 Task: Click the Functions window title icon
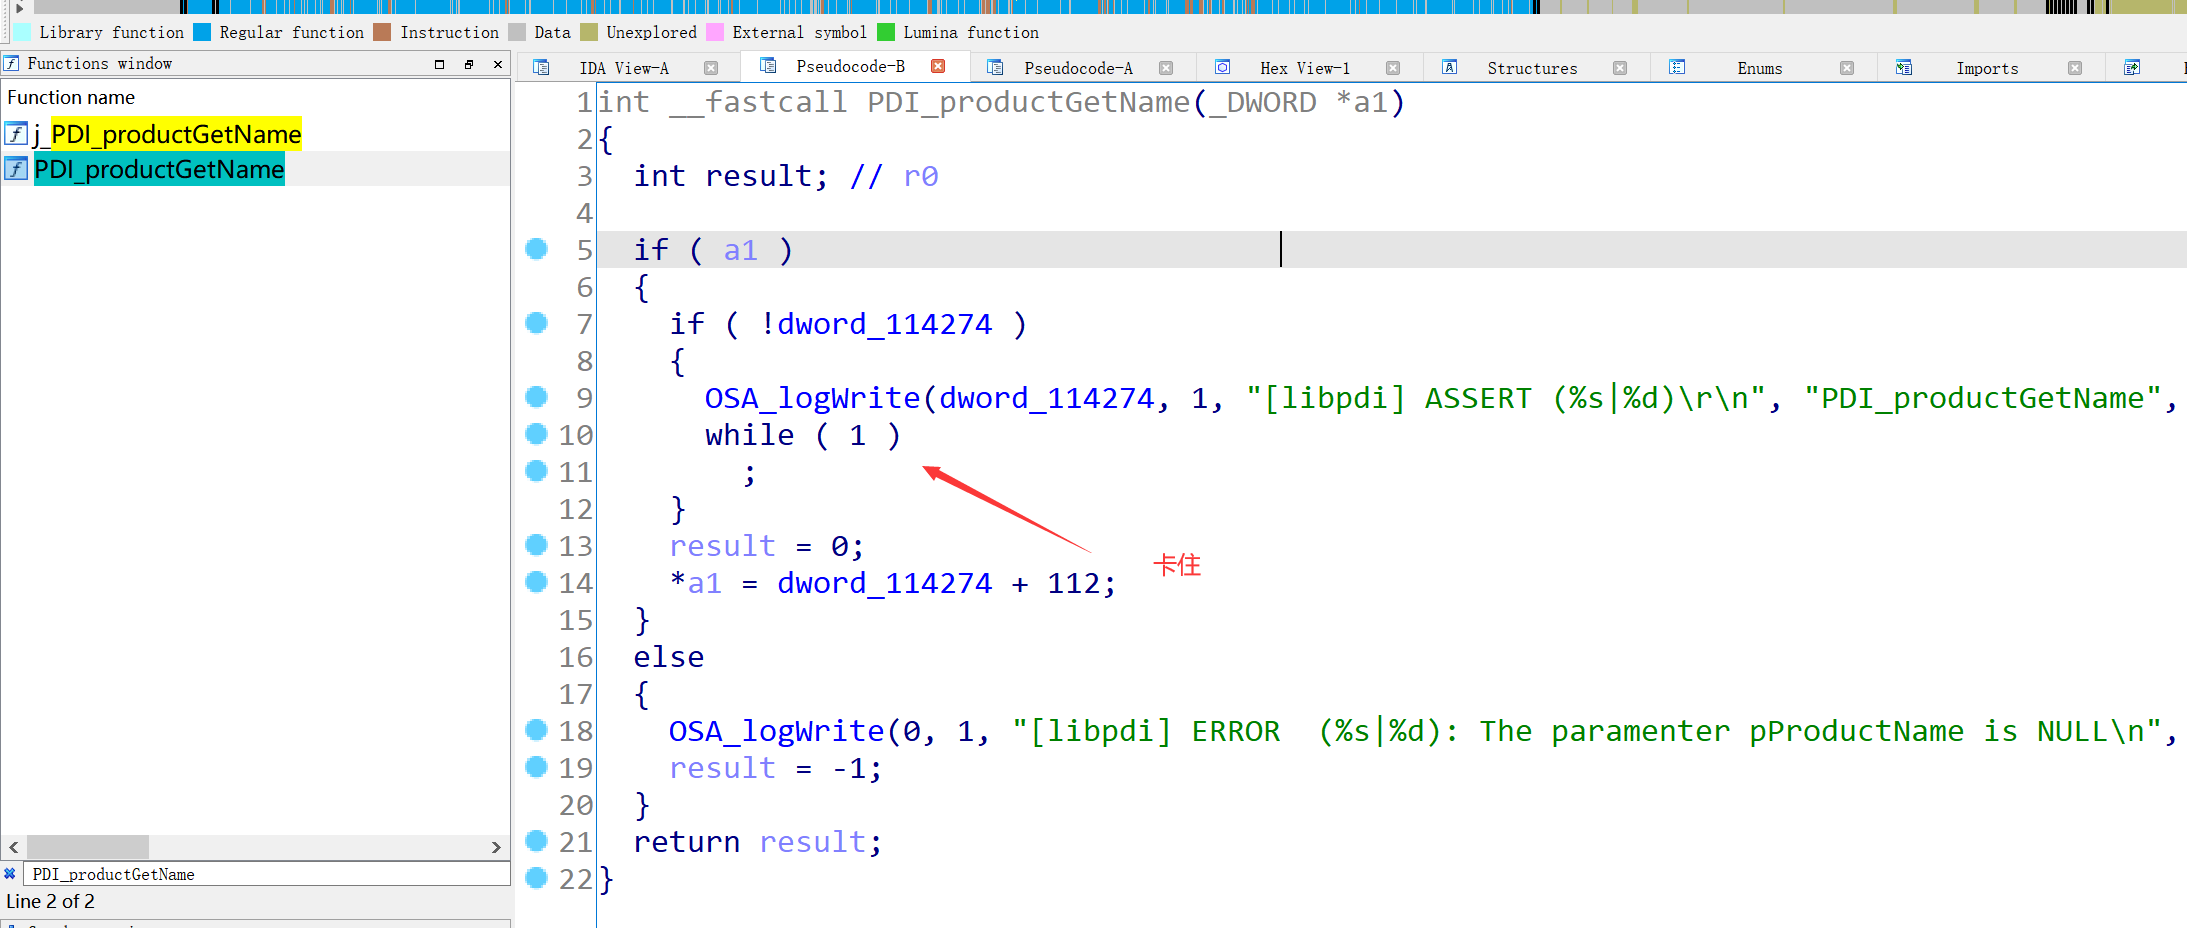point(12,63)
